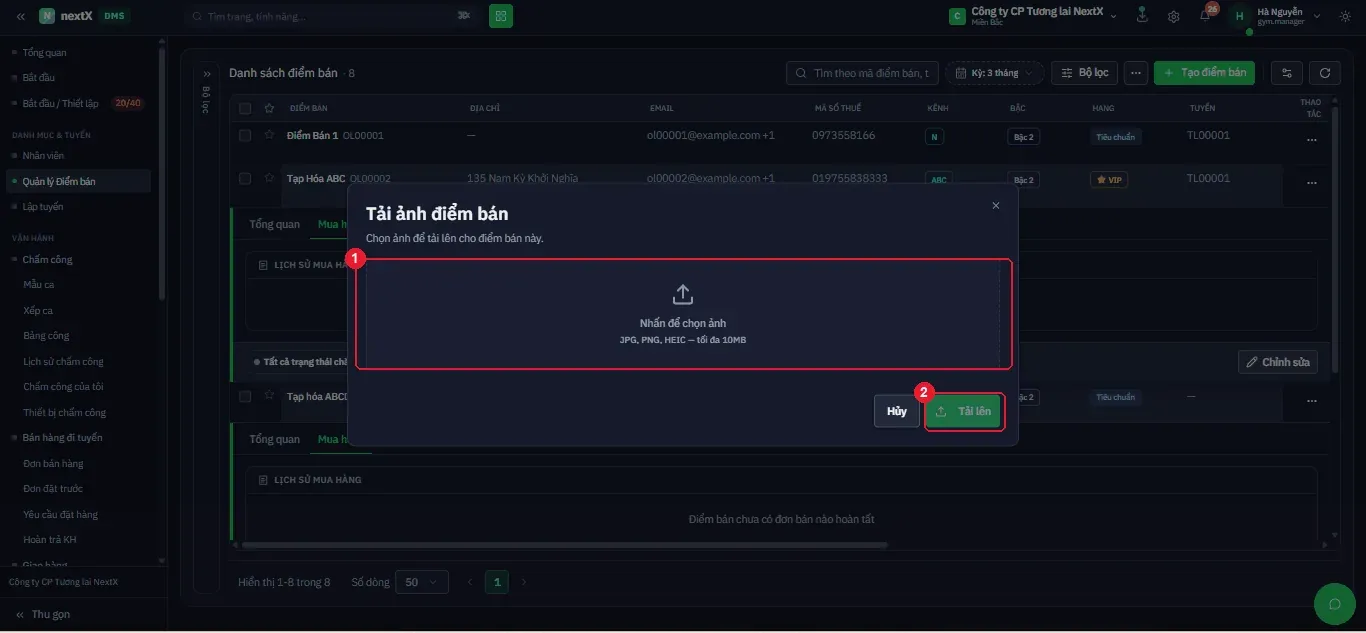The width and height of the screenshot is (1366, 633).
Task: Expand the vertical Bộ lọc filter panel chevron
Action: tap(206, 74)
